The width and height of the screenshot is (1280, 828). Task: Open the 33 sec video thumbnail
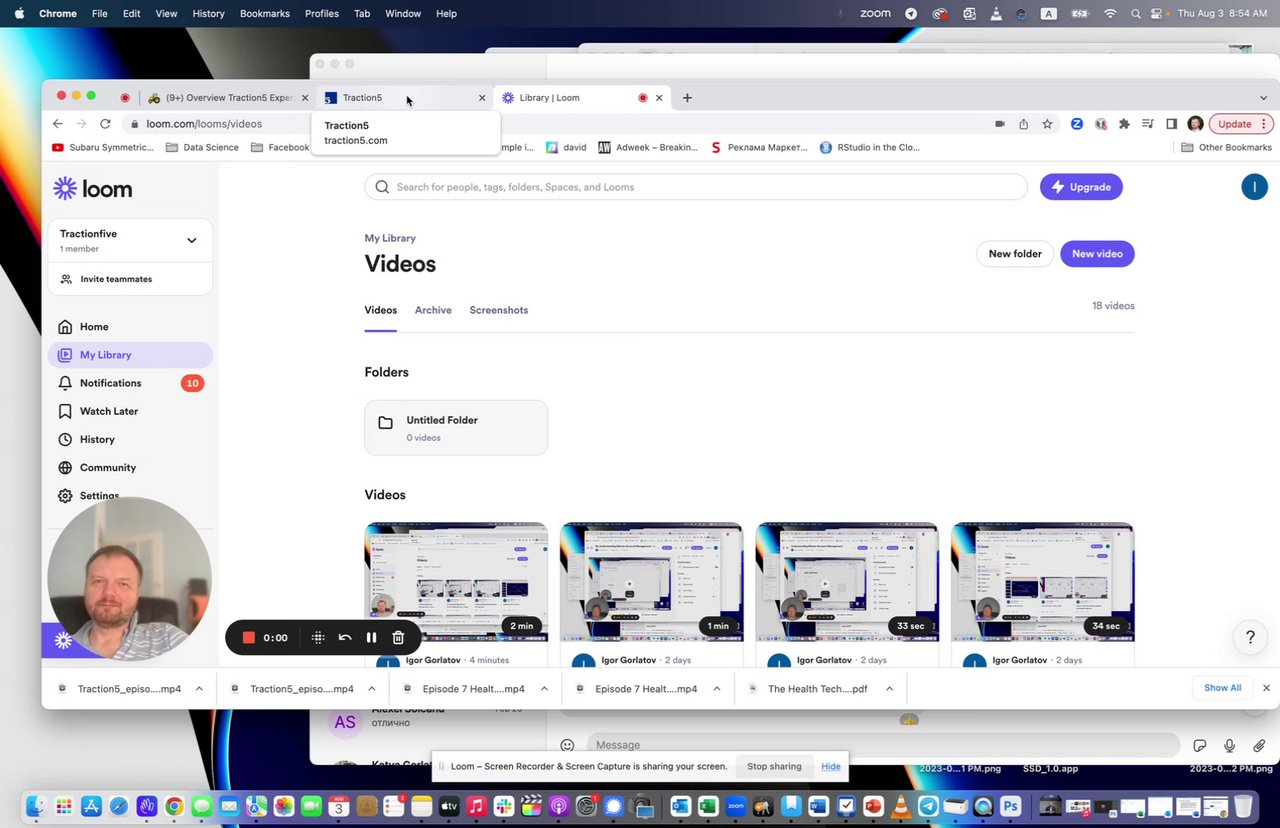847,582
